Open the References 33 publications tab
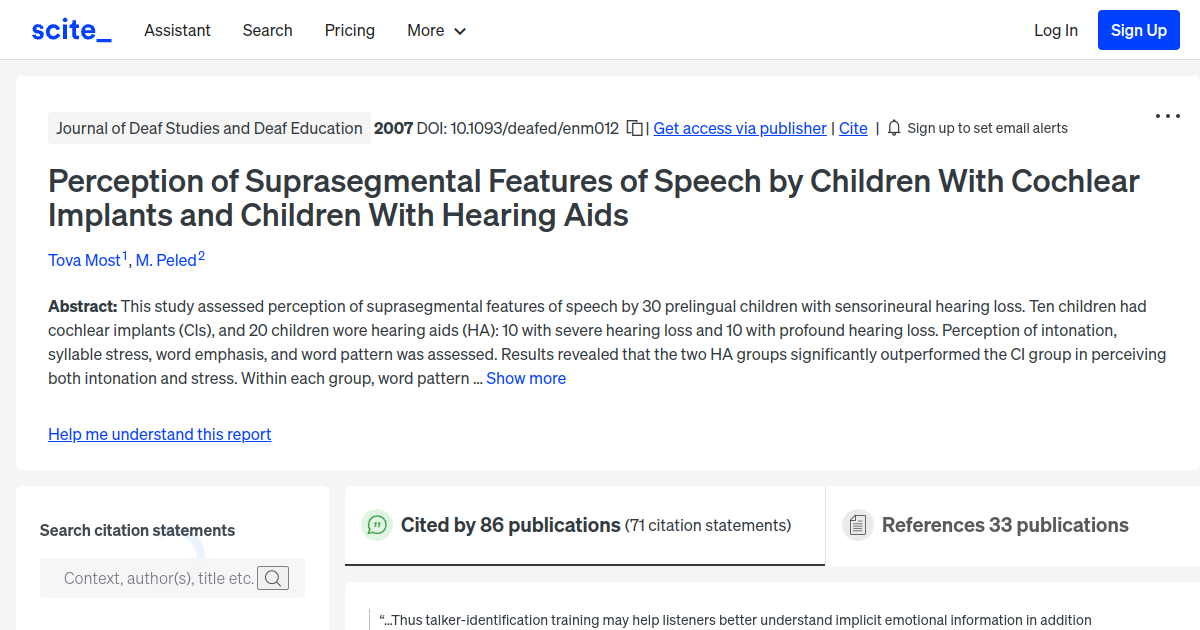 pyautogui.click(x=1005, y=524)
